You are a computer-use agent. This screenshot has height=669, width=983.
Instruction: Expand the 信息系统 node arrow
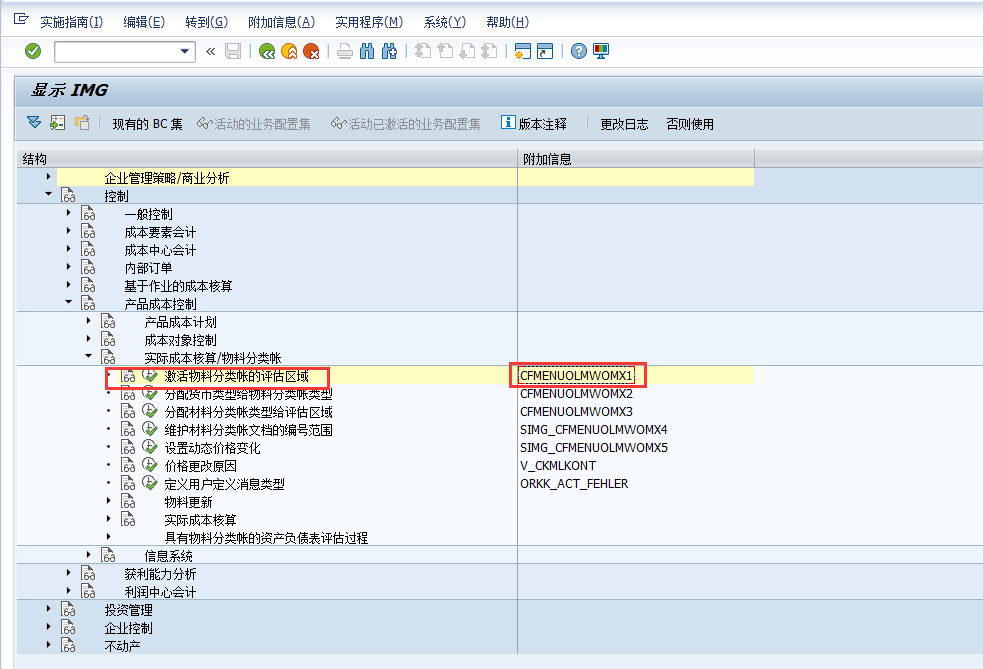click(88, 552)
